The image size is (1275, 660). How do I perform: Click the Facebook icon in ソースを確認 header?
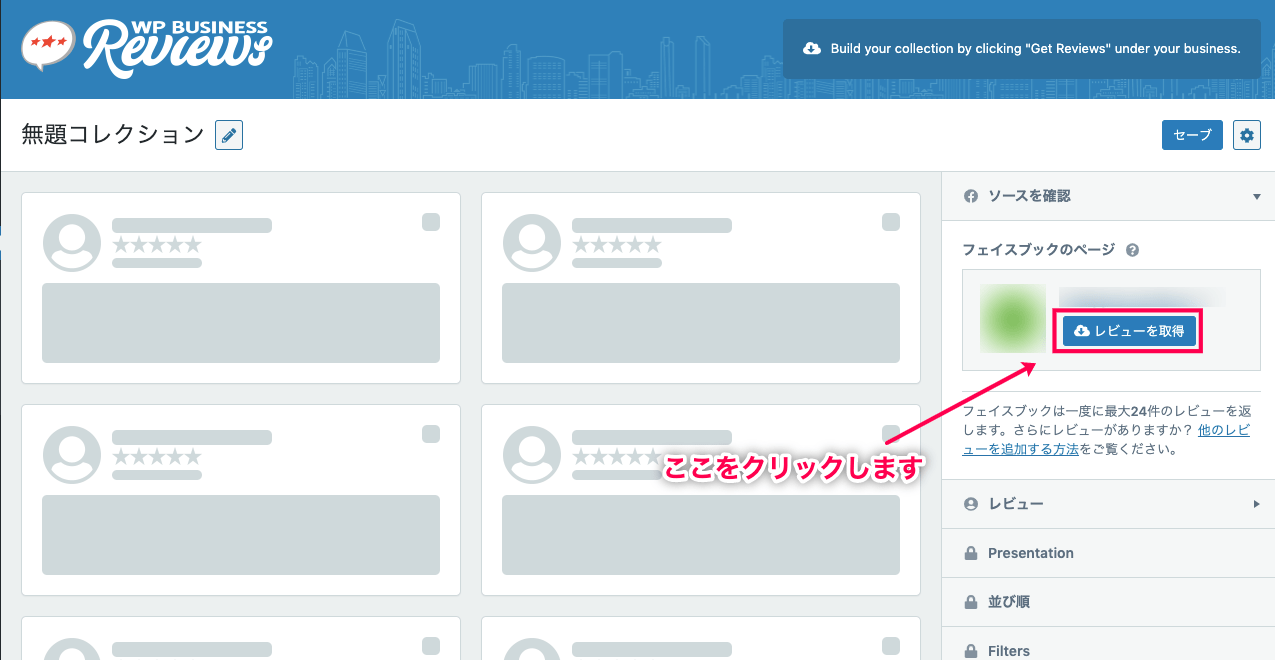[970, 197]
